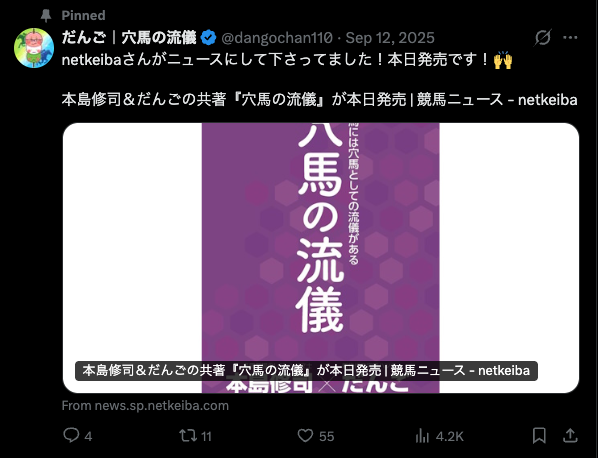The width and height of the screenshot is (598, 458).
Task: Repost this tweet via retweet icon
Action: (188, 436)
